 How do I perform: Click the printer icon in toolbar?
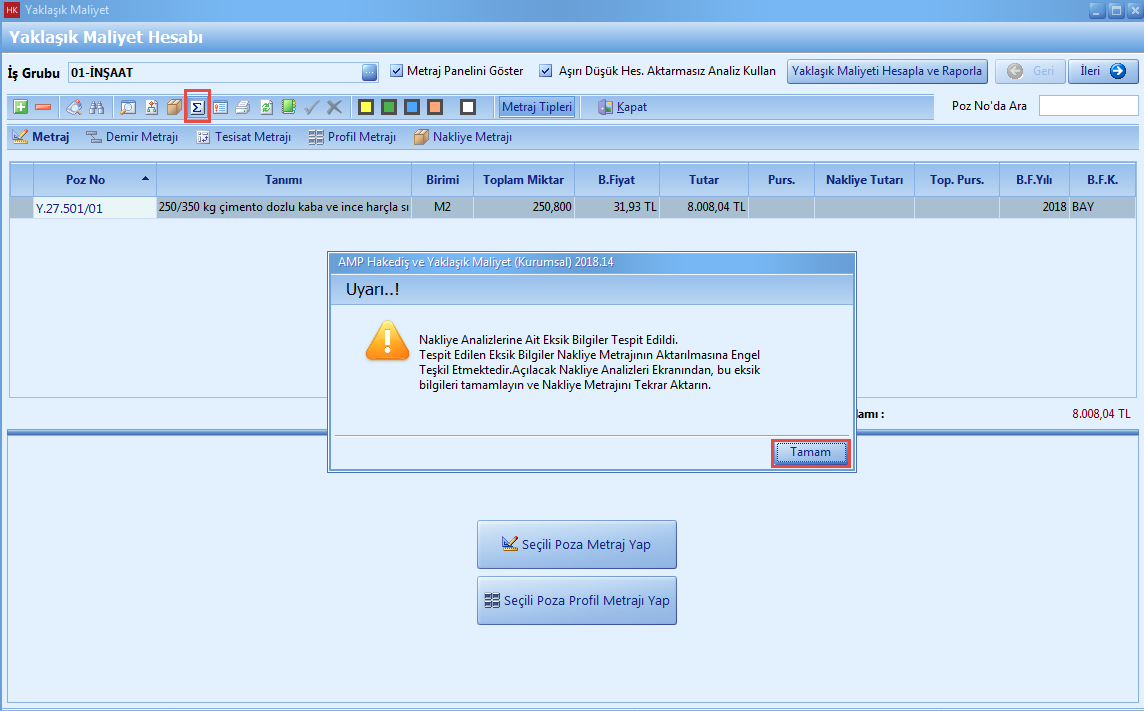pyautogui.click(x=243, y=107)
